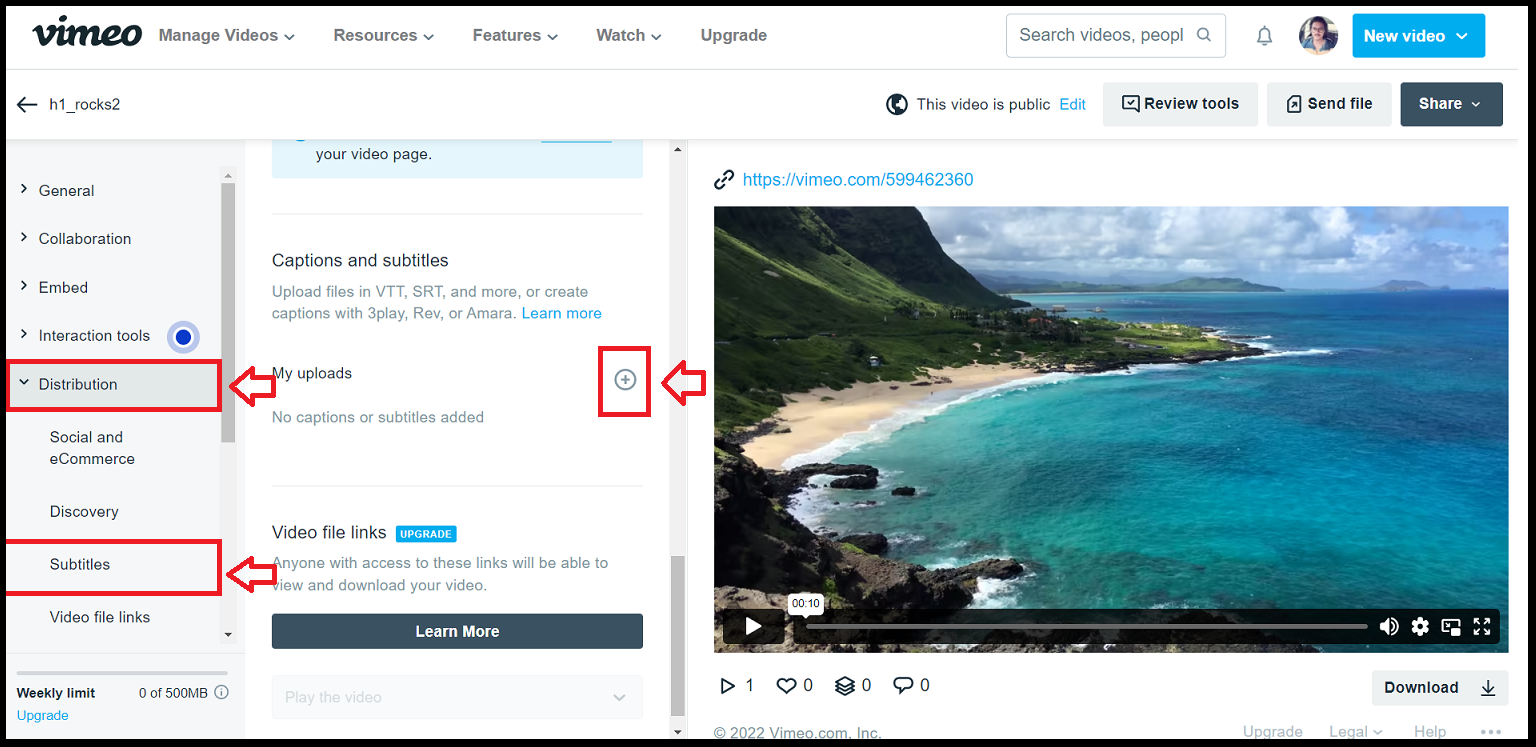Screen dimensions: 1536x747
Task: Go back with the left arrow
Action: (27, 104)
